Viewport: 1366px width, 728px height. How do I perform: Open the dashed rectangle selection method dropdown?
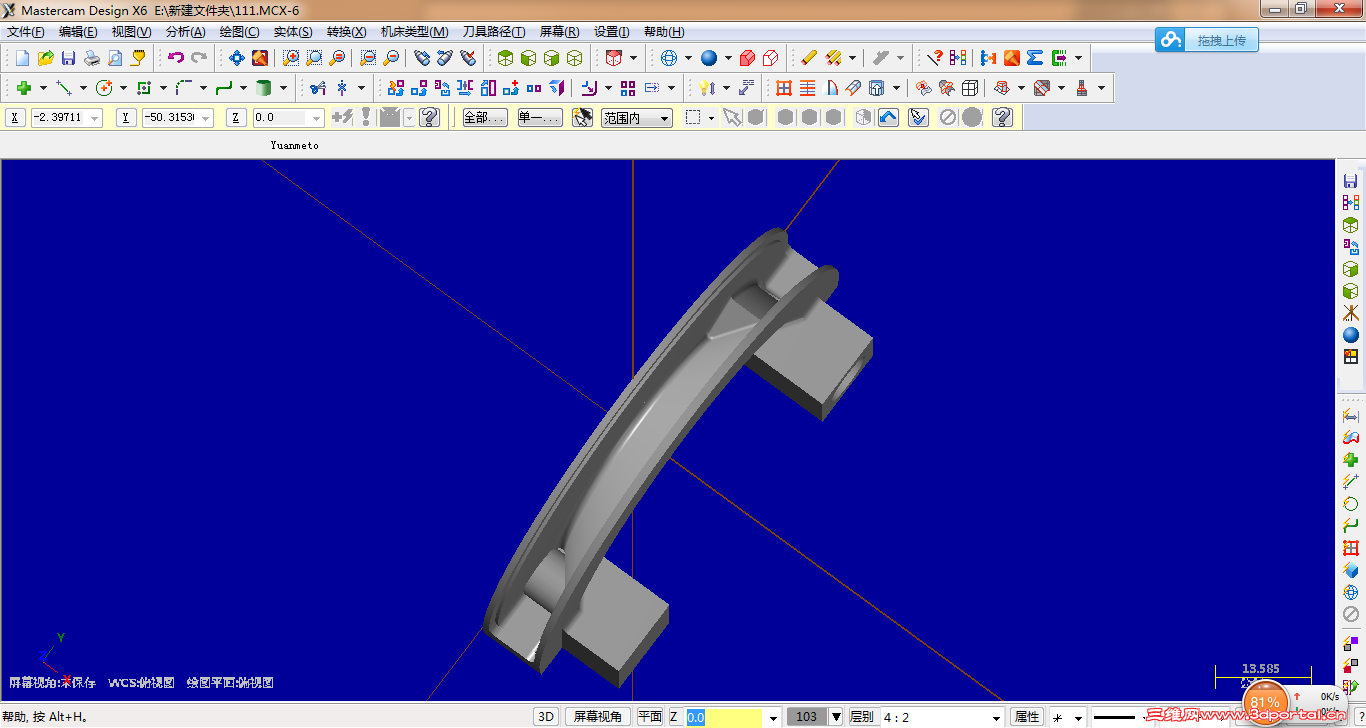pos(712,118)
